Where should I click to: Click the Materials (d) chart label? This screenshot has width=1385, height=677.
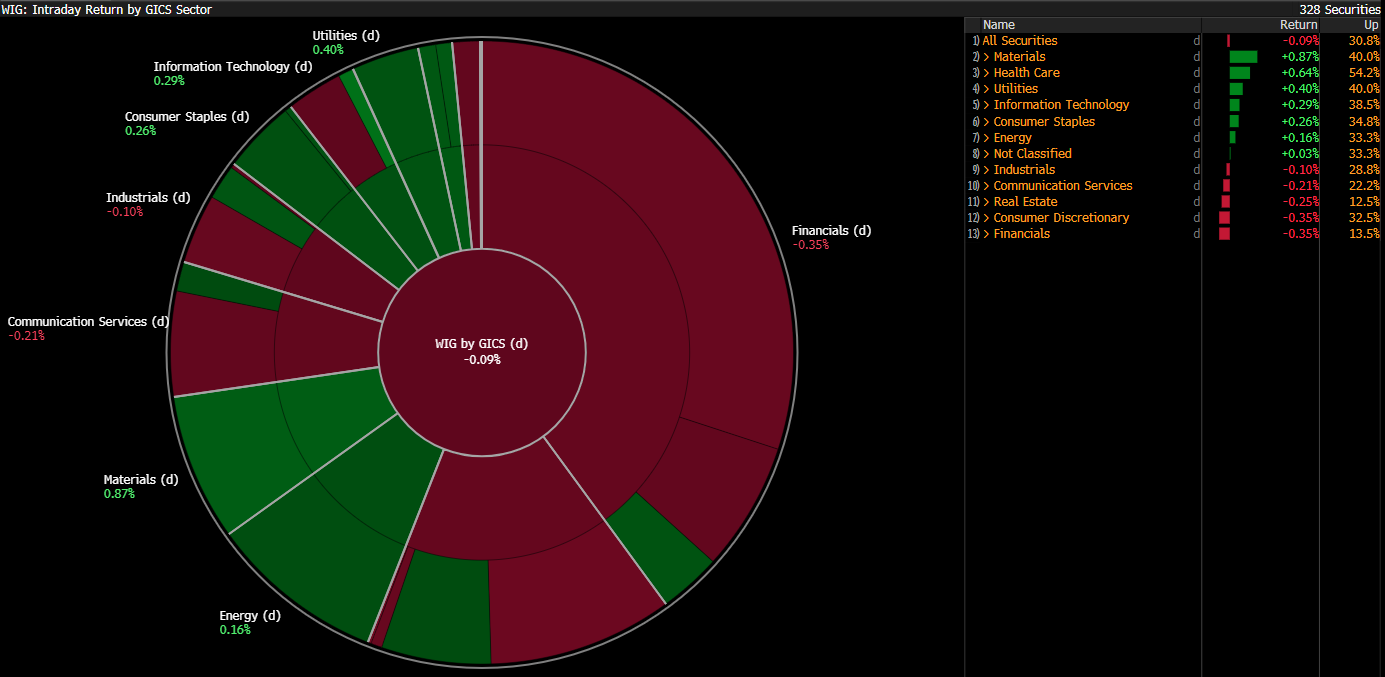point(141,480)
